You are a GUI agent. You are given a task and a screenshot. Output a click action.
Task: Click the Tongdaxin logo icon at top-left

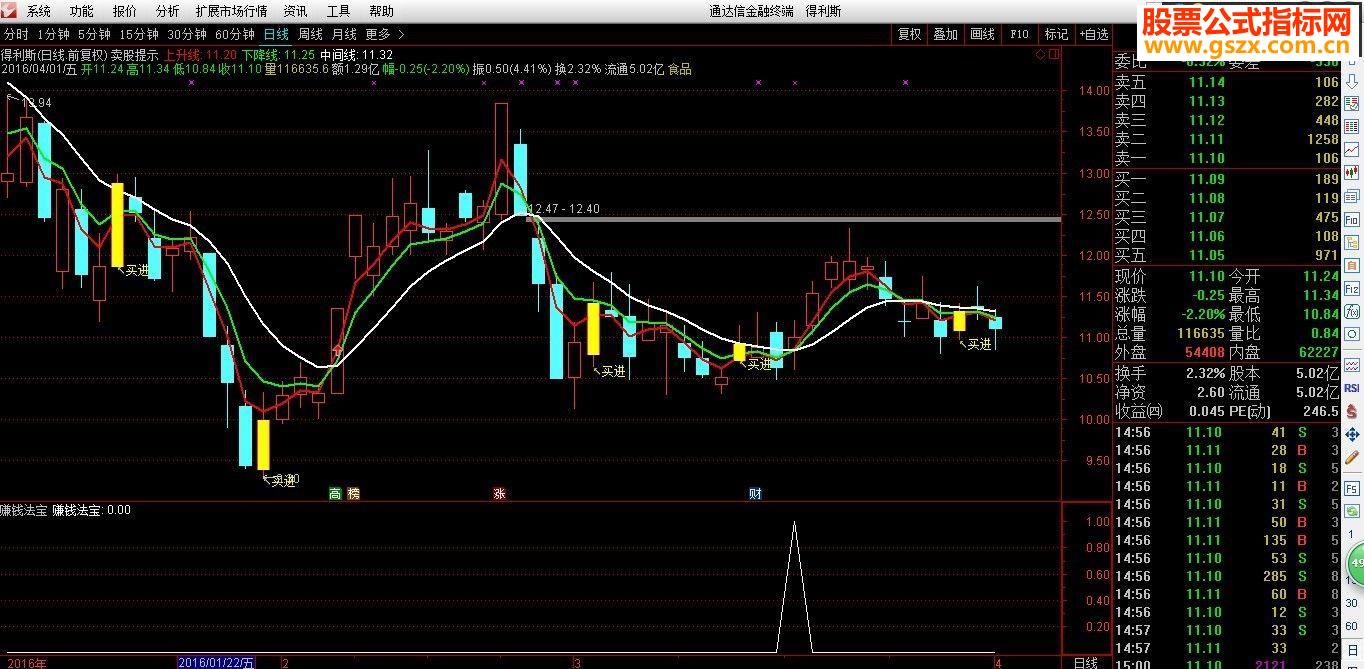click(x=9, y=11)
